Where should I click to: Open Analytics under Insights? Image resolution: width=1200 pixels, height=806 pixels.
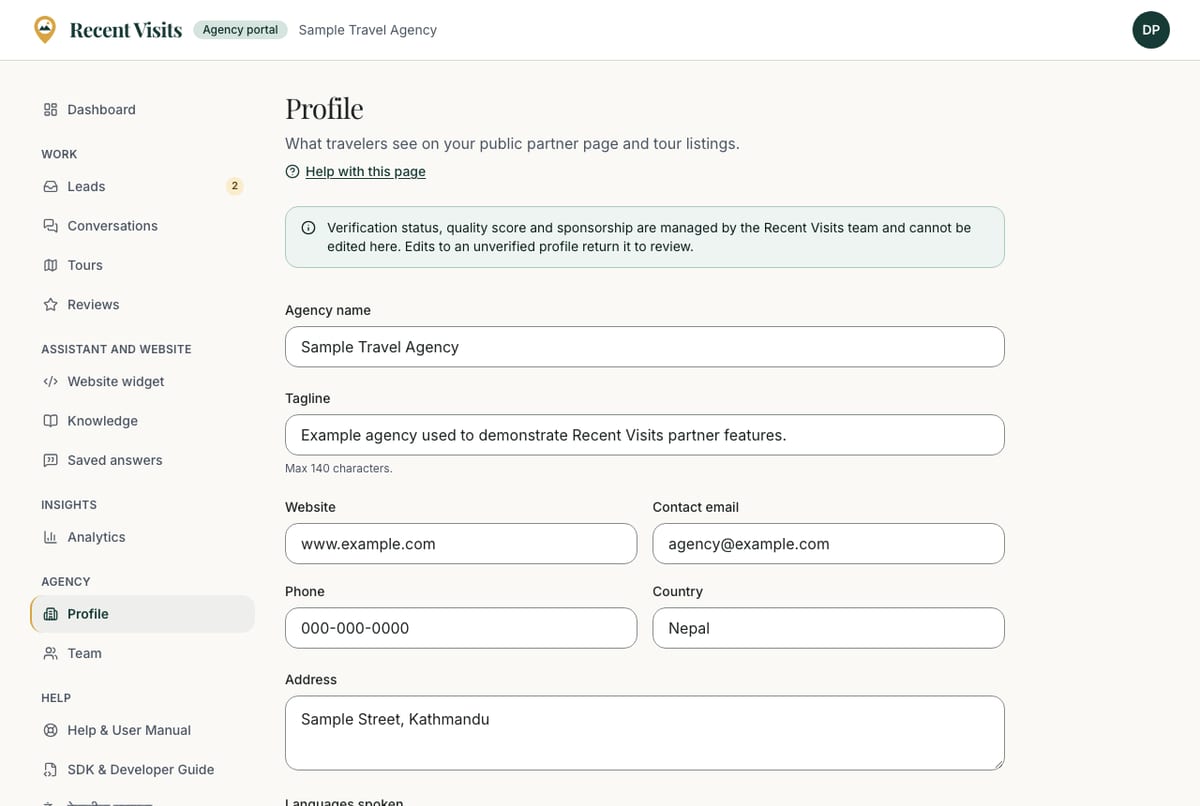click(142, 537)
